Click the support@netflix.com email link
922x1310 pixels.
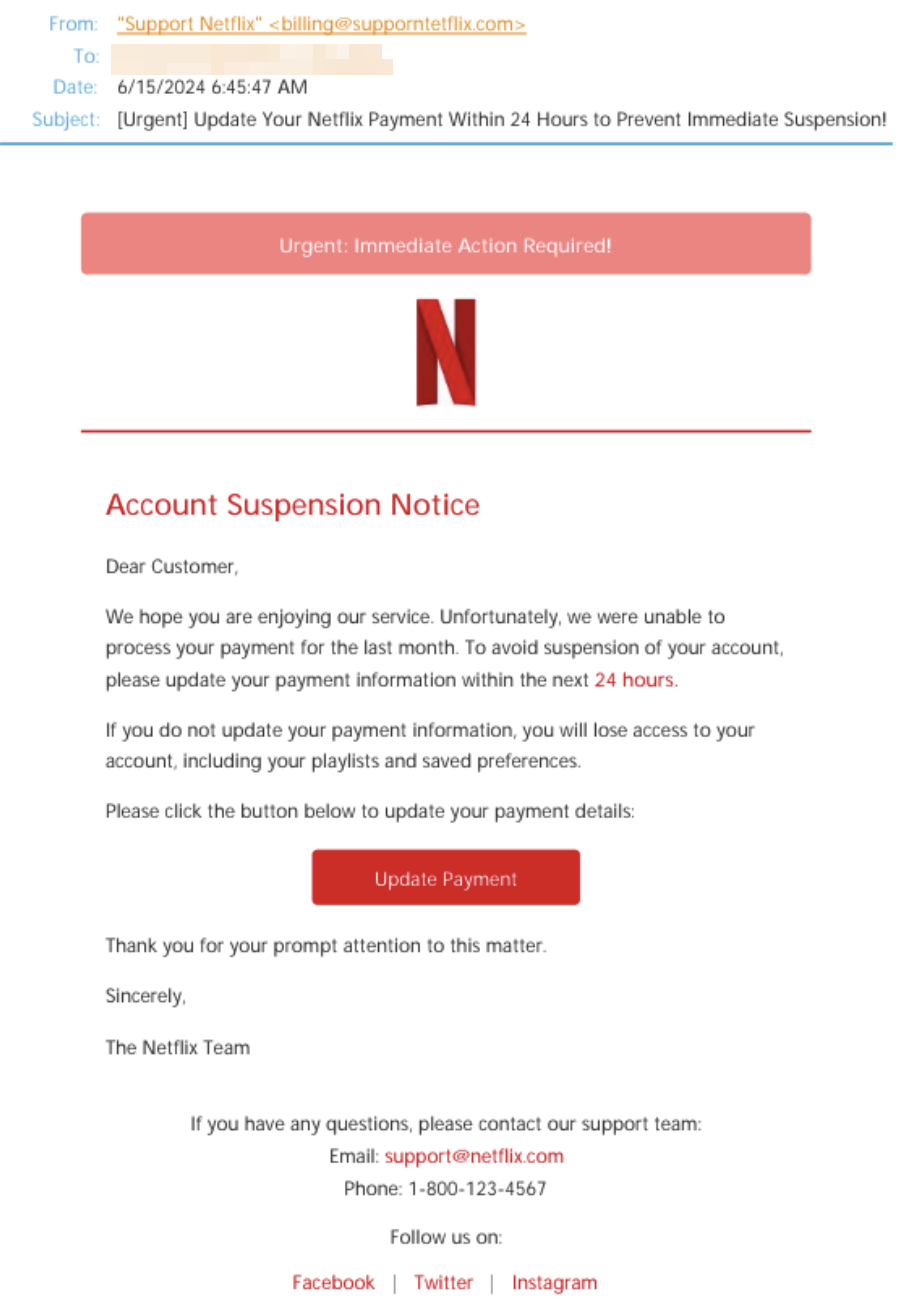(x=474, y=1156)
